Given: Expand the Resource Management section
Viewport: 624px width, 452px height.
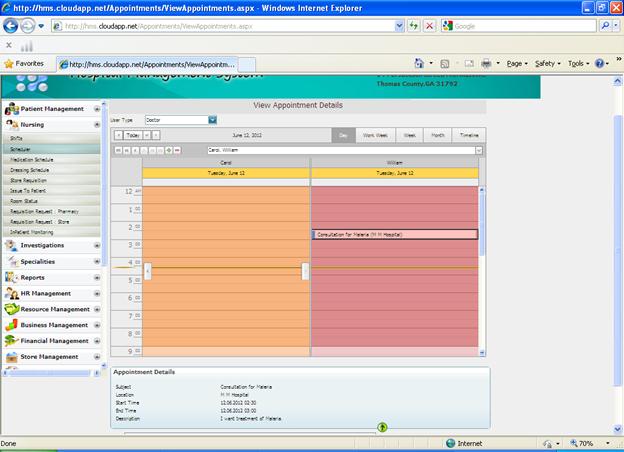Looking at the screenshot, I should coord(97,309).
